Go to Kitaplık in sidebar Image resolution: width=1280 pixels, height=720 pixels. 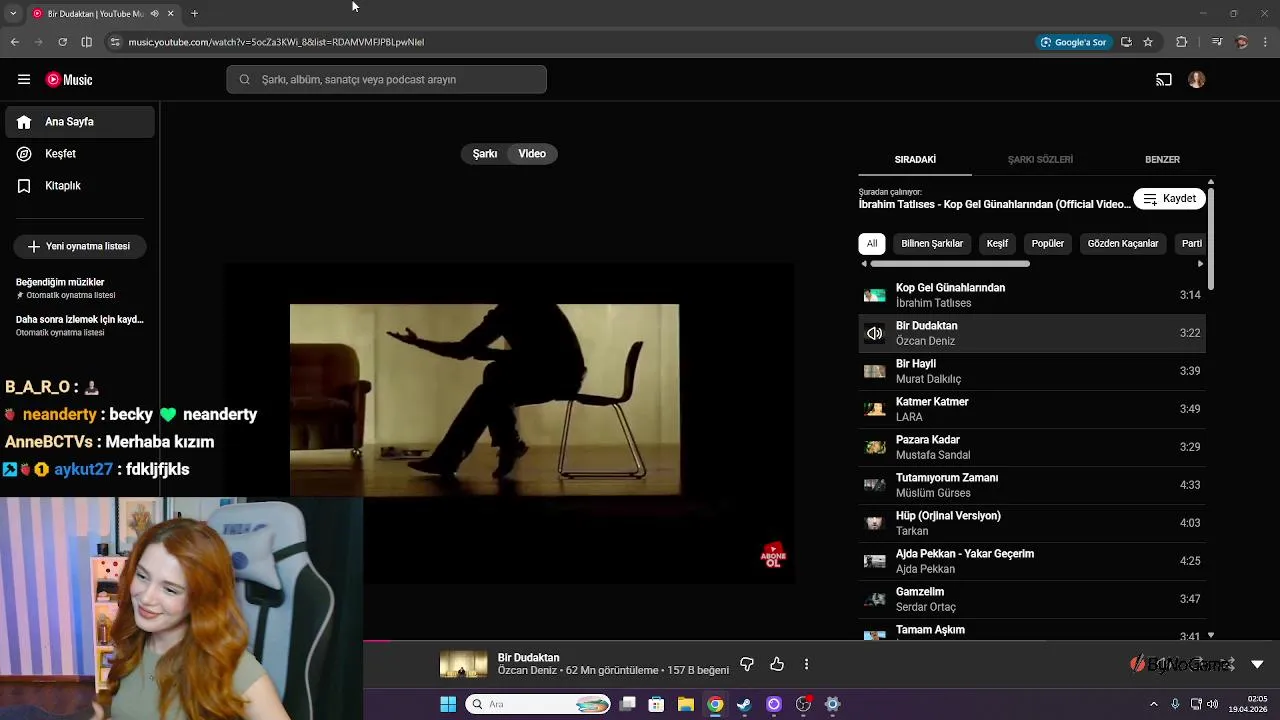pyautogui.click(x=80, y=186)
